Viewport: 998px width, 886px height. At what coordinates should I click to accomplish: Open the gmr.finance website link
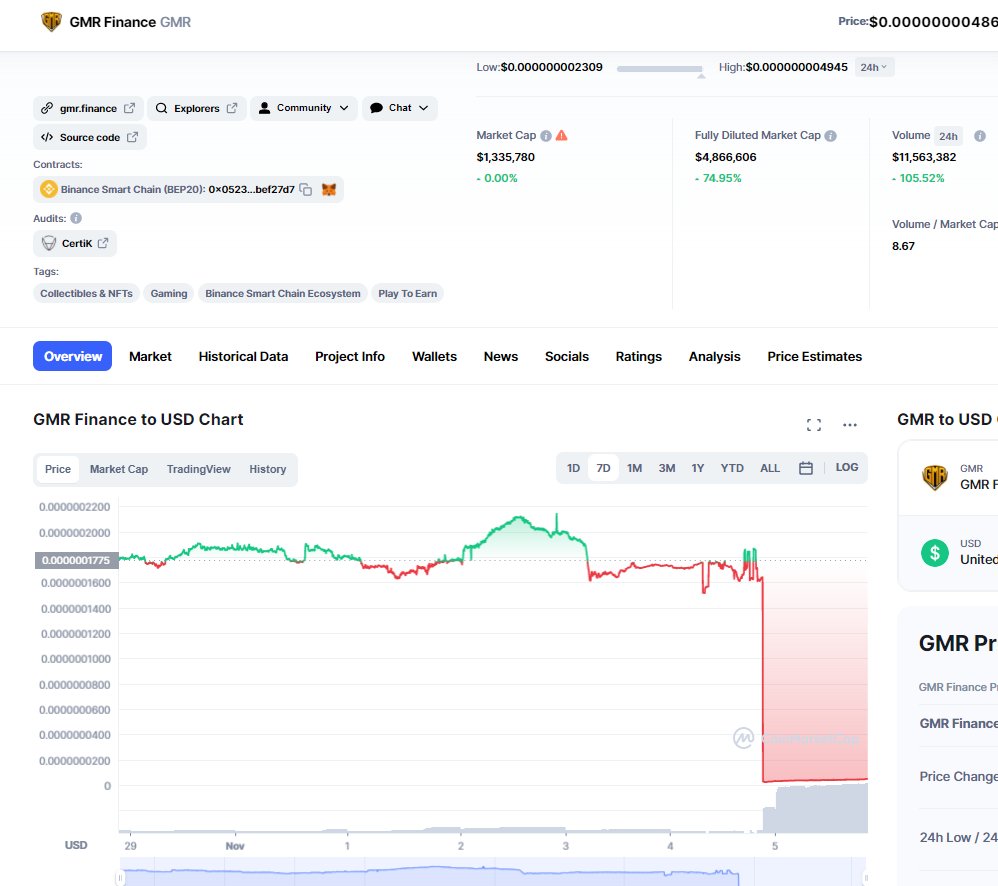(88, 108)
